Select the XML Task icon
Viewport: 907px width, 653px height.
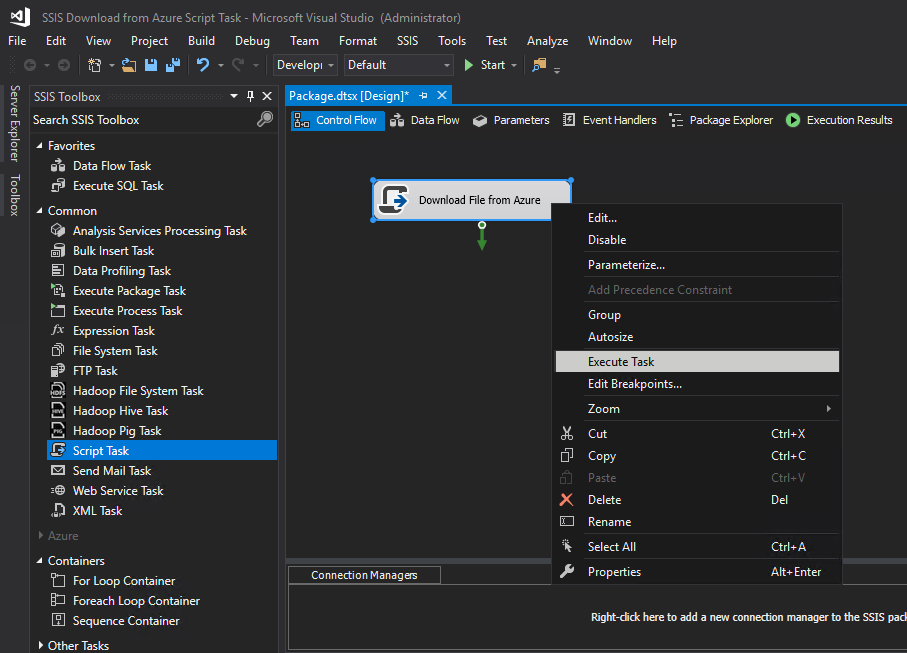pos(58,511)
